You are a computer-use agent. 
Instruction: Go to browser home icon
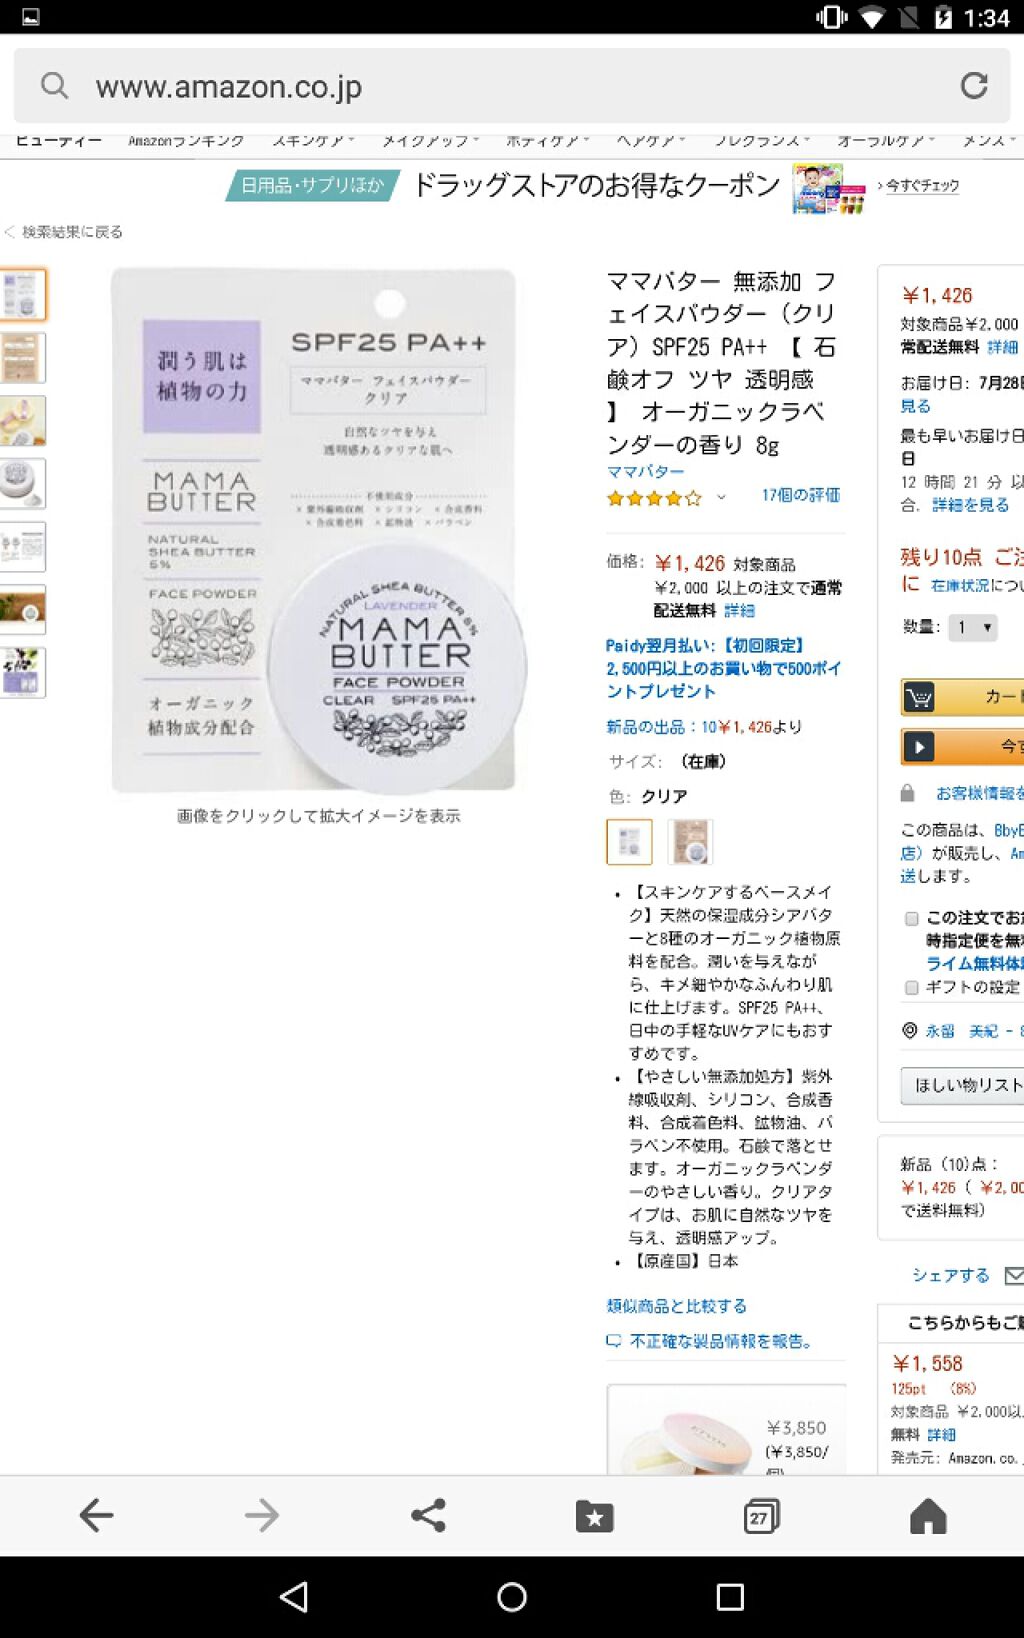click(928, 1516)
